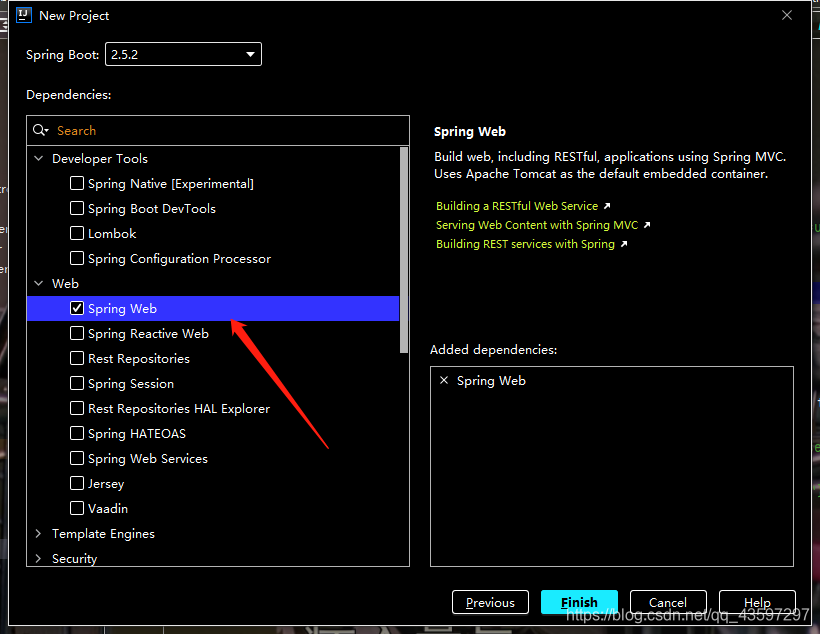The image size is (820, 634).
Task: Check Spring Reactive Web dependency
Action: tap(77, 333)
